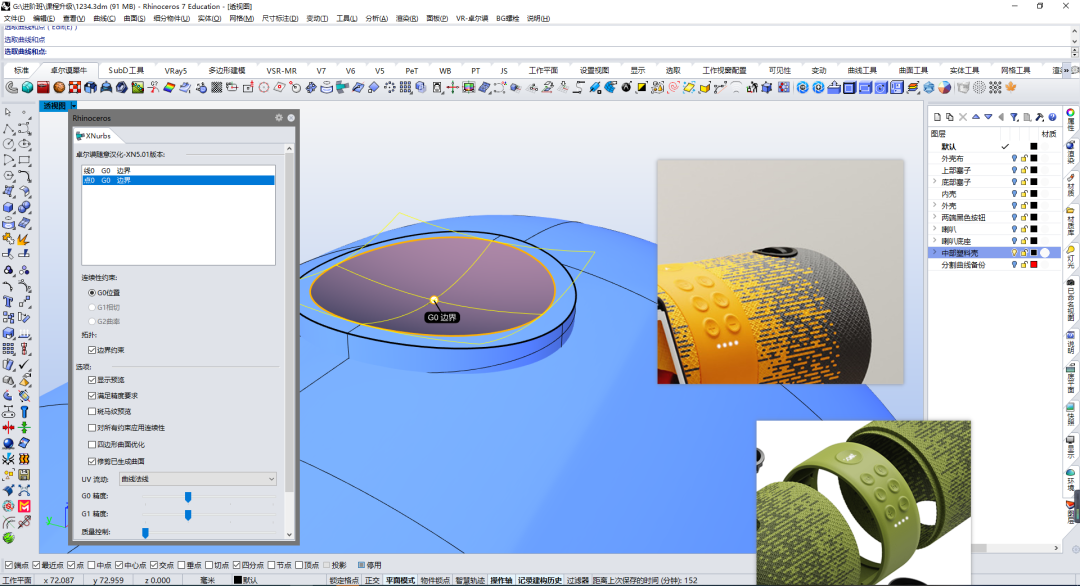Toggle 物件锁点 in status bar
The image size is (1080, 586).
click(x=435, y=580)
